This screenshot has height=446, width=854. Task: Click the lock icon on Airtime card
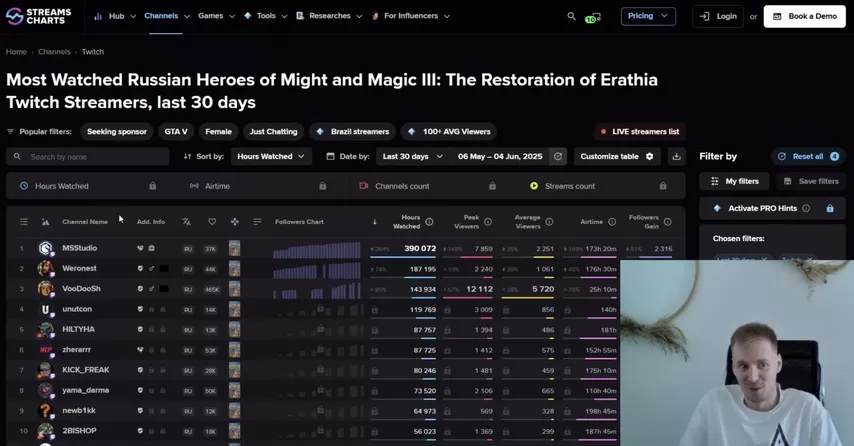(322, 186)
